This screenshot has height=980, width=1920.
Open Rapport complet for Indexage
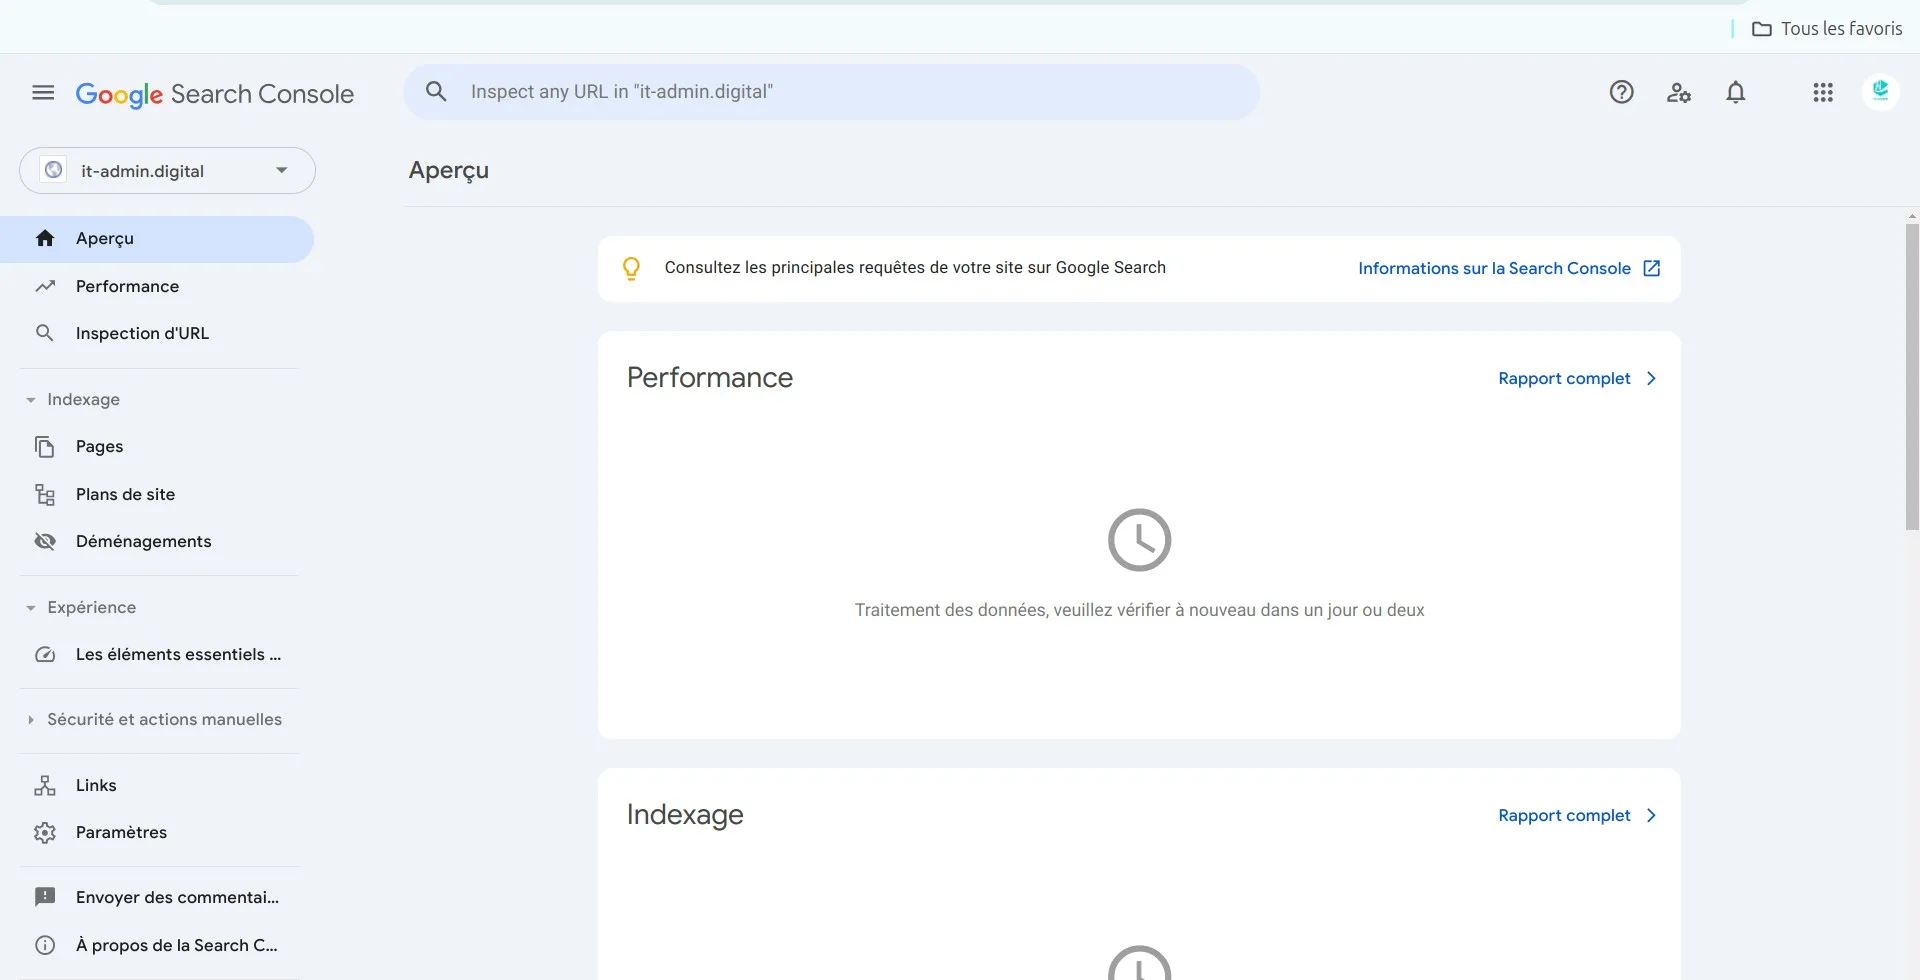1577,815
